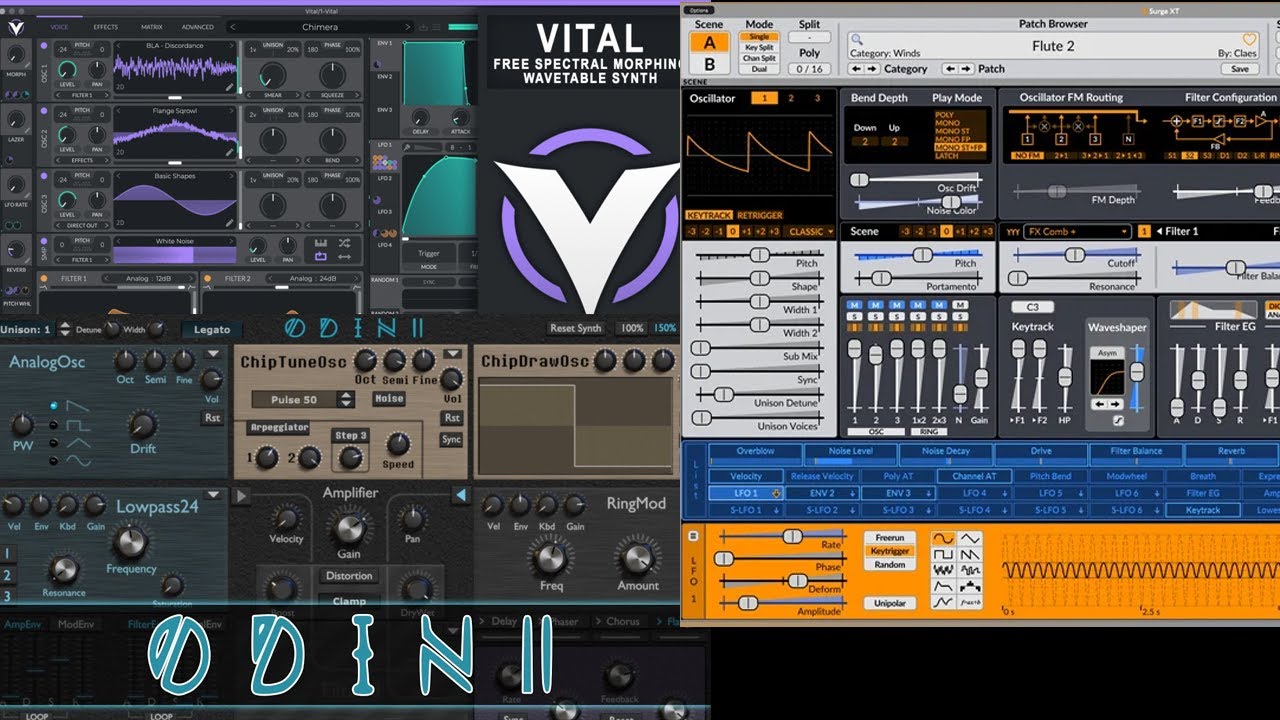Viewport: 1280px width, 720px height.
Task: Click the search magnifier icon in Surge Patch Browser
Action: click(x=856, y=39)
